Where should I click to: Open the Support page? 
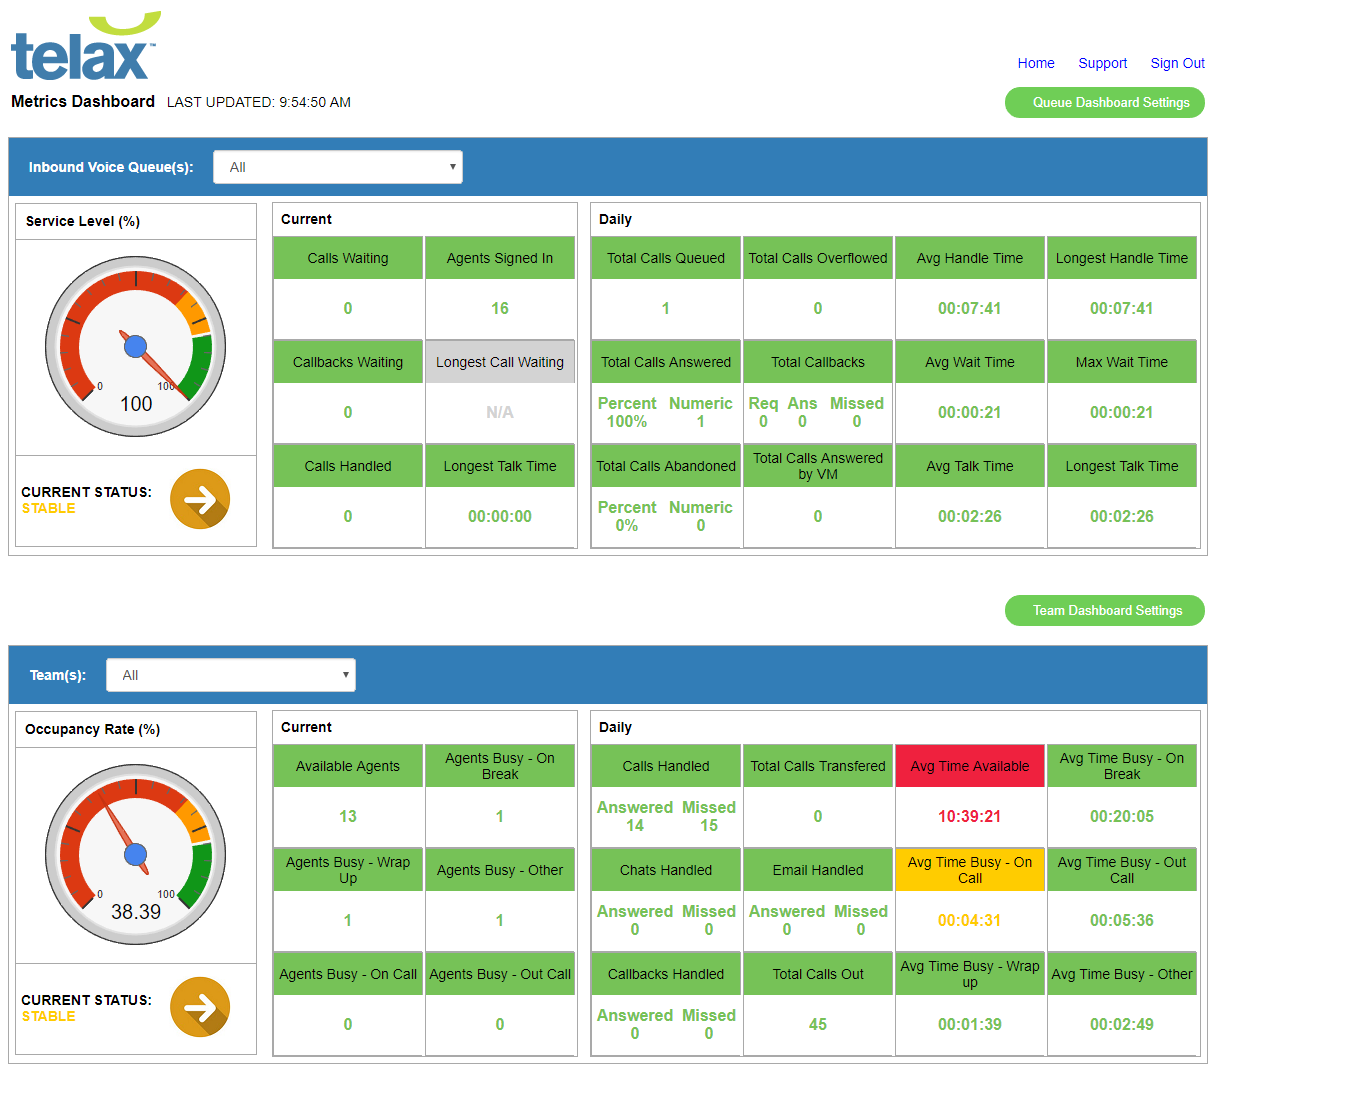(x=1103, y=62)
